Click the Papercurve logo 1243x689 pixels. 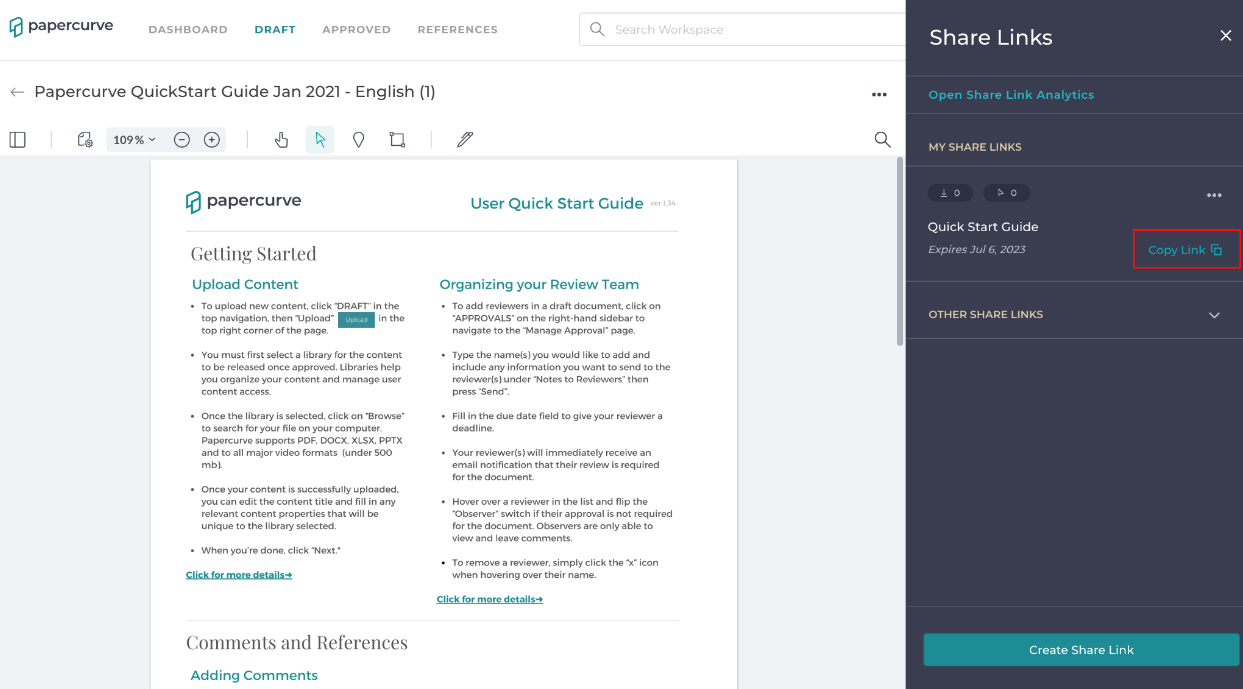pos(62,26)
